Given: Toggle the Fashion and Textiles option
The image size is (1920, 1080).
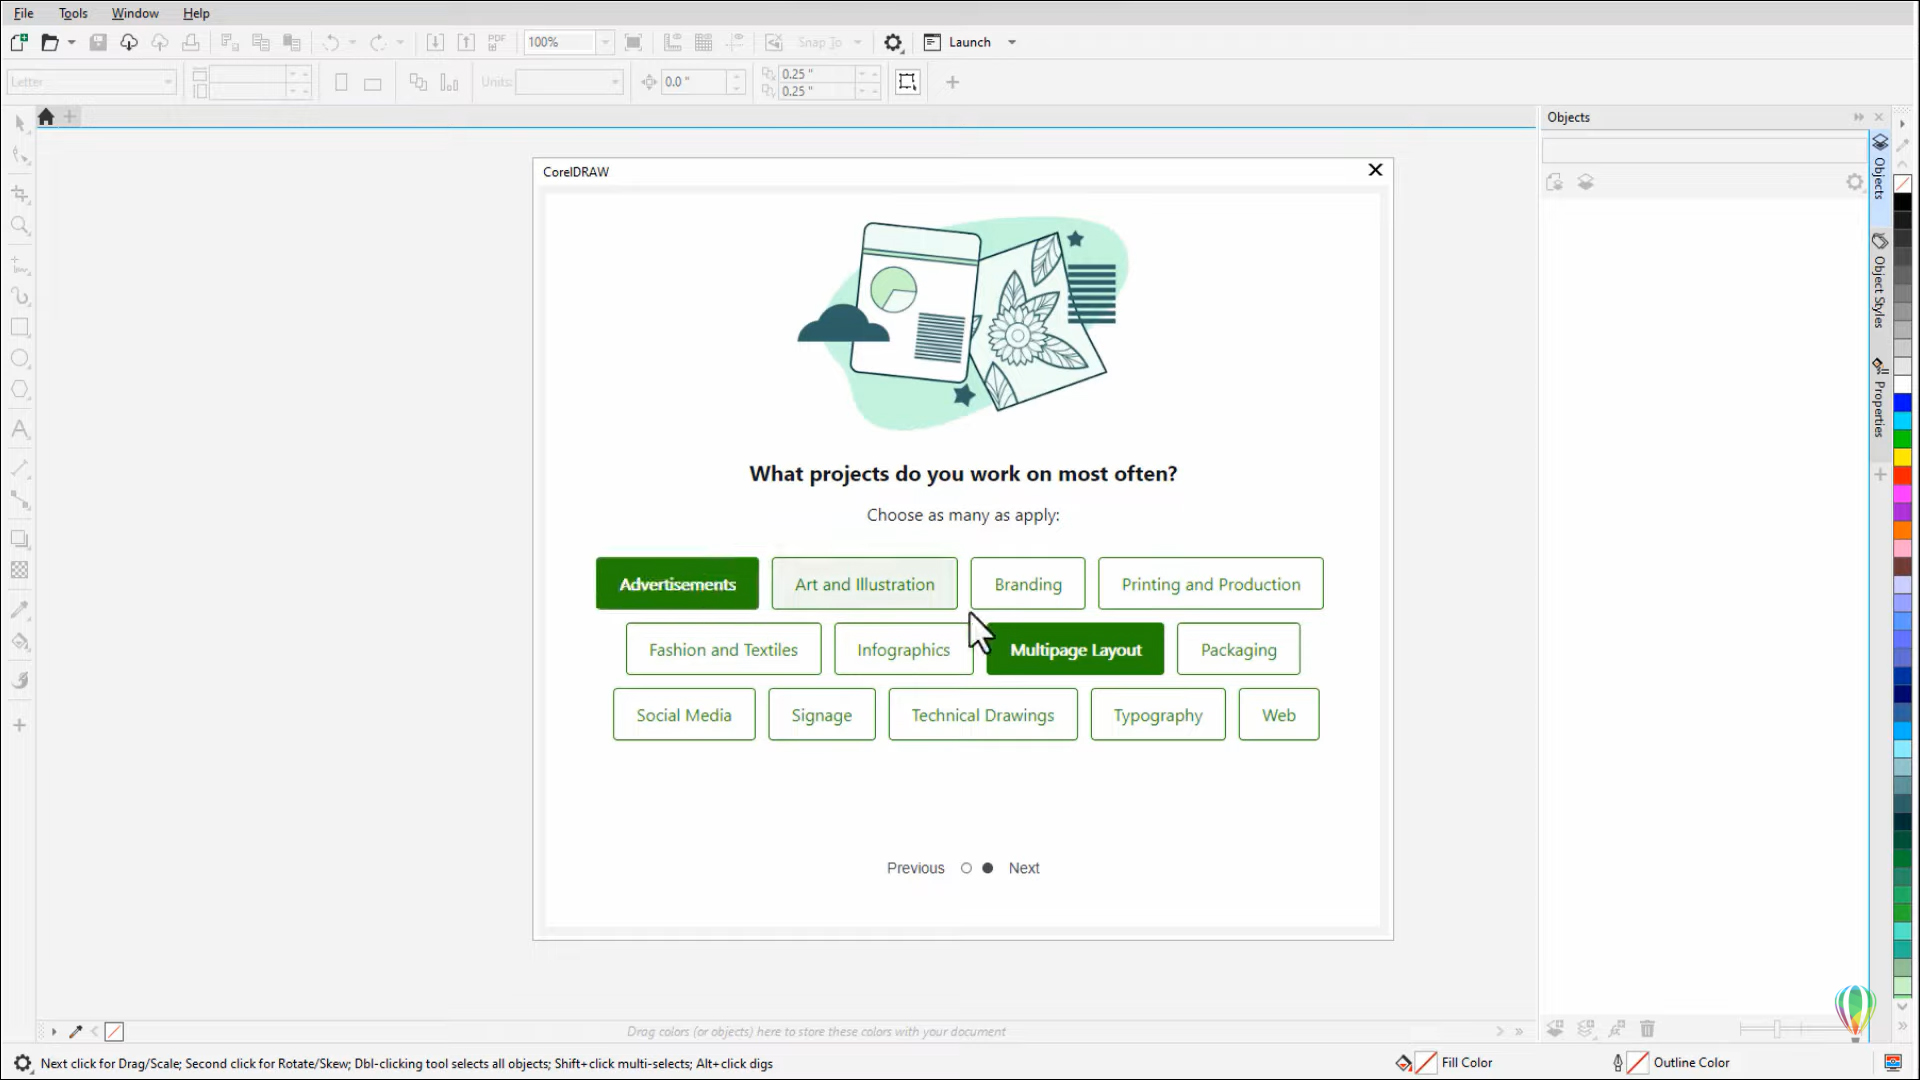Looking at the screenshot, I should pos(723,650).
